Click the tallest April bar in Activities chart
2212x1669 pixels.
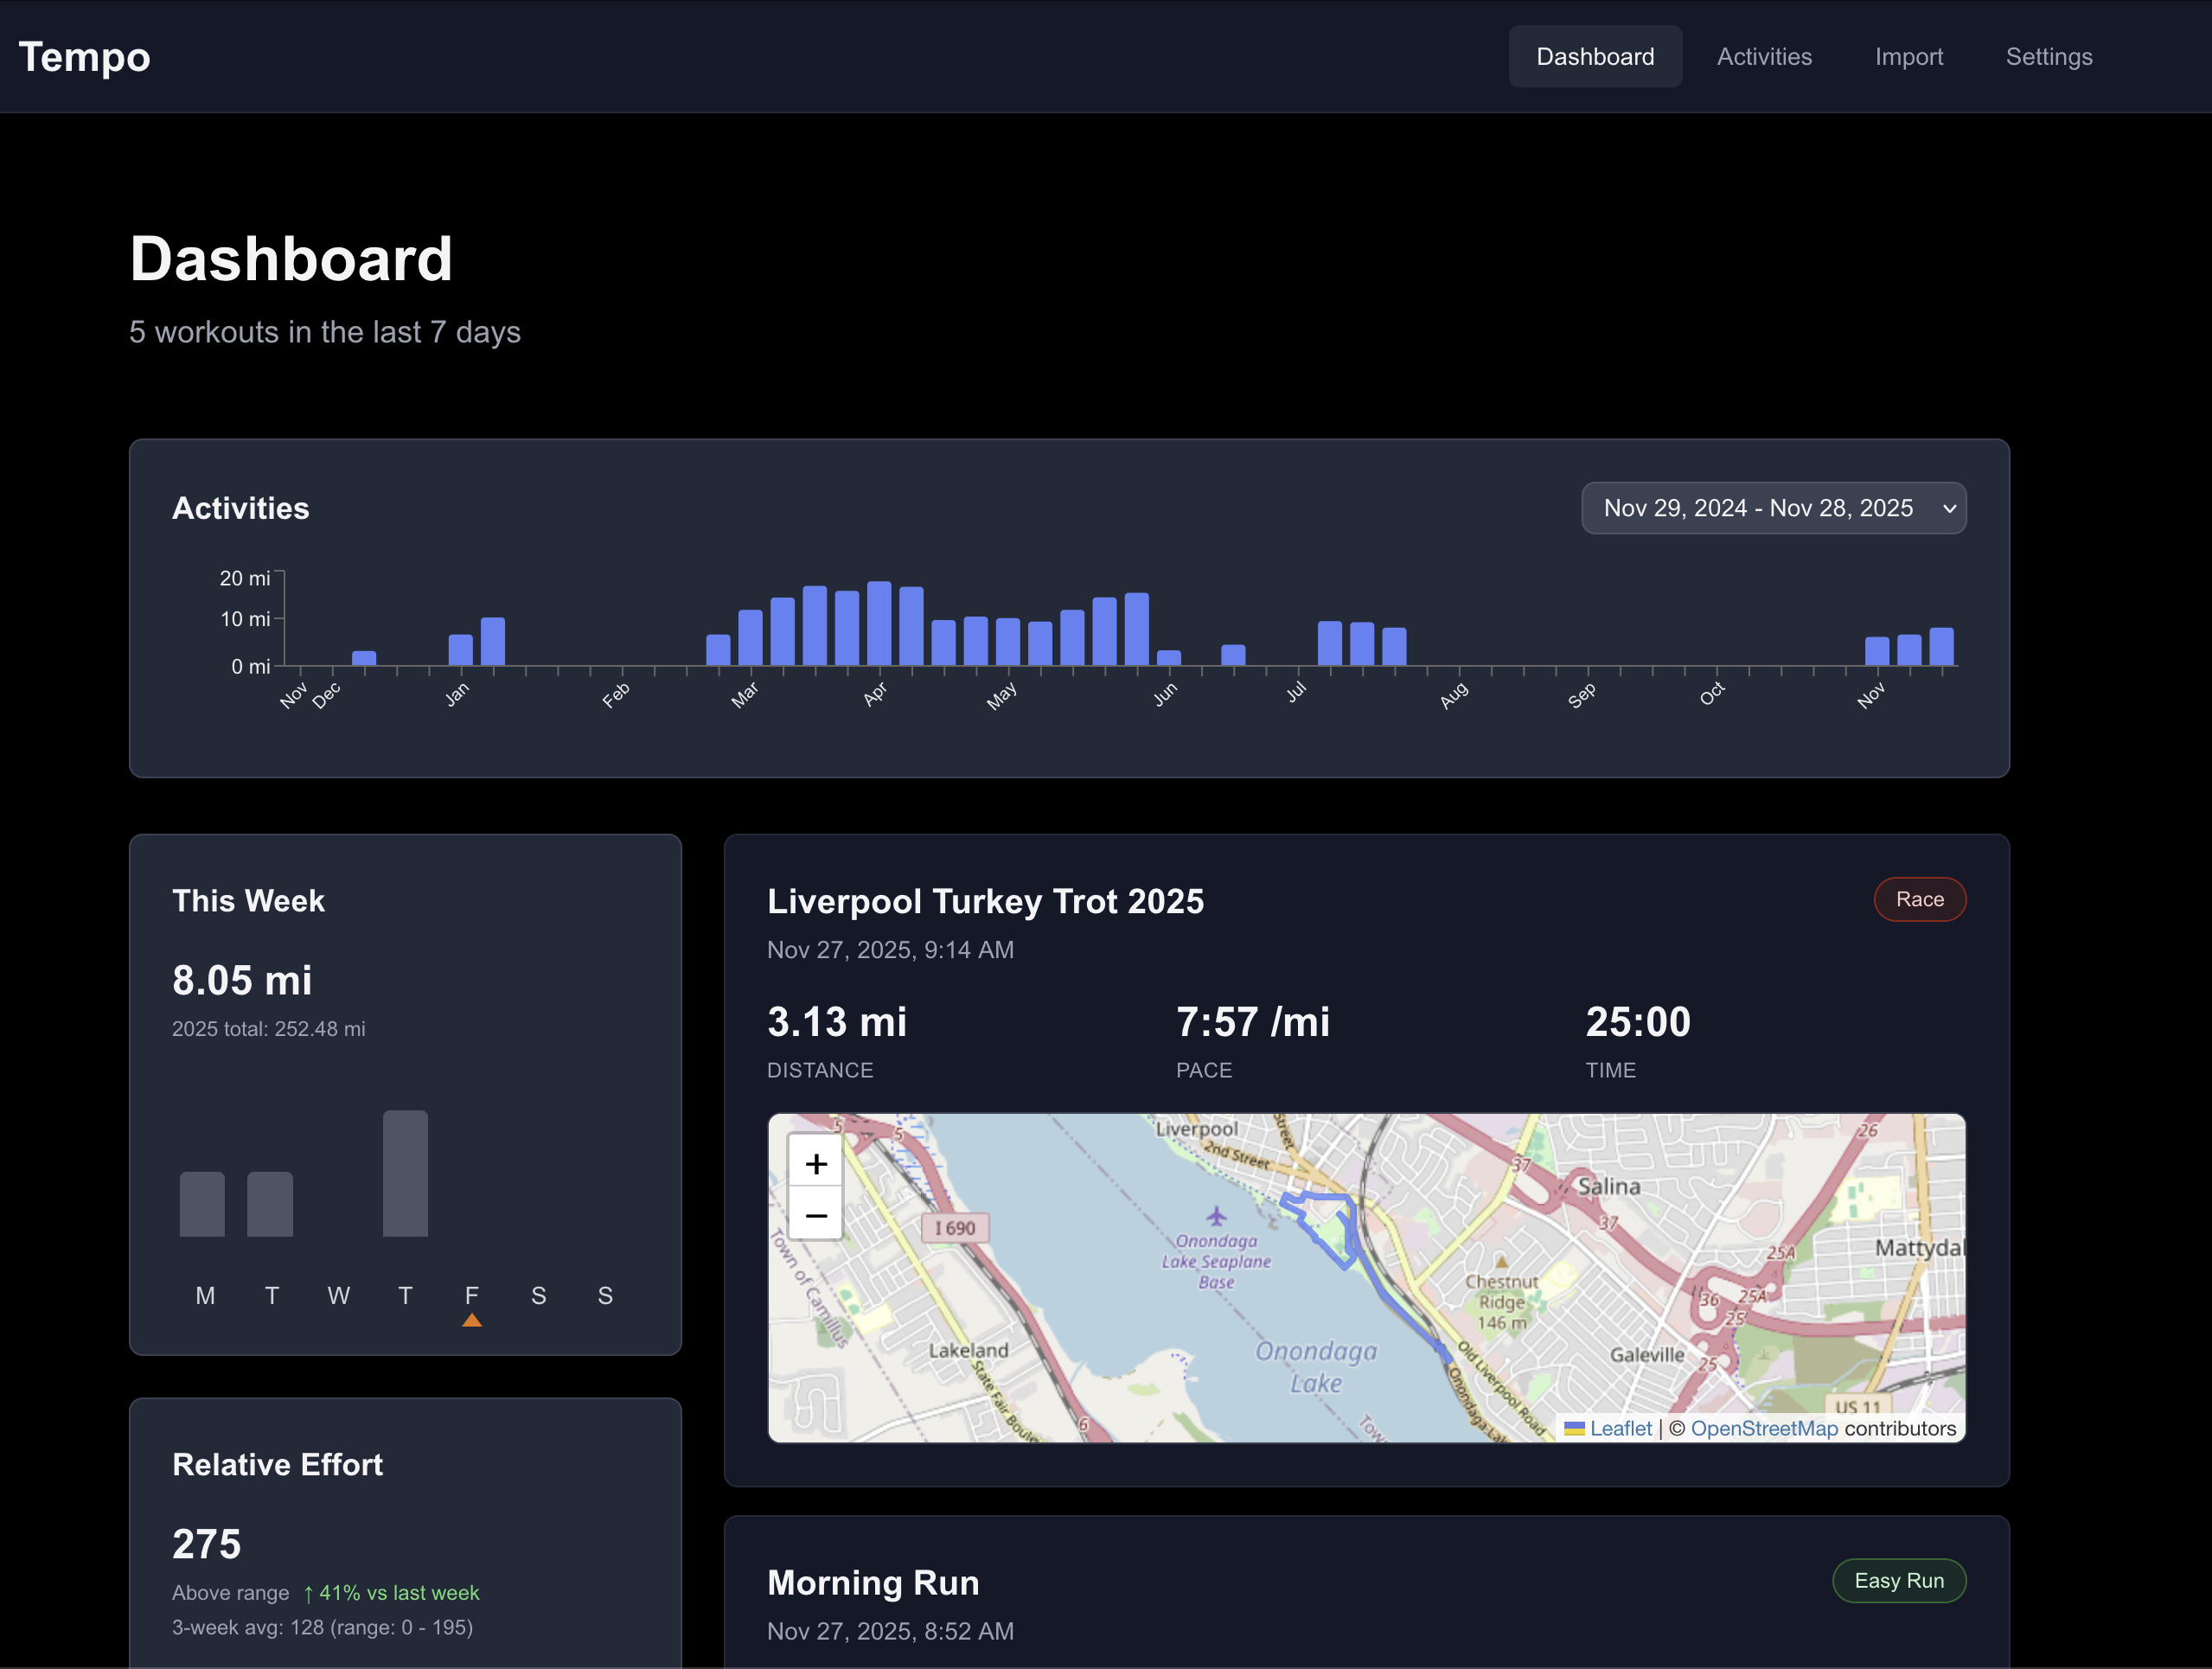coord(879,623)
